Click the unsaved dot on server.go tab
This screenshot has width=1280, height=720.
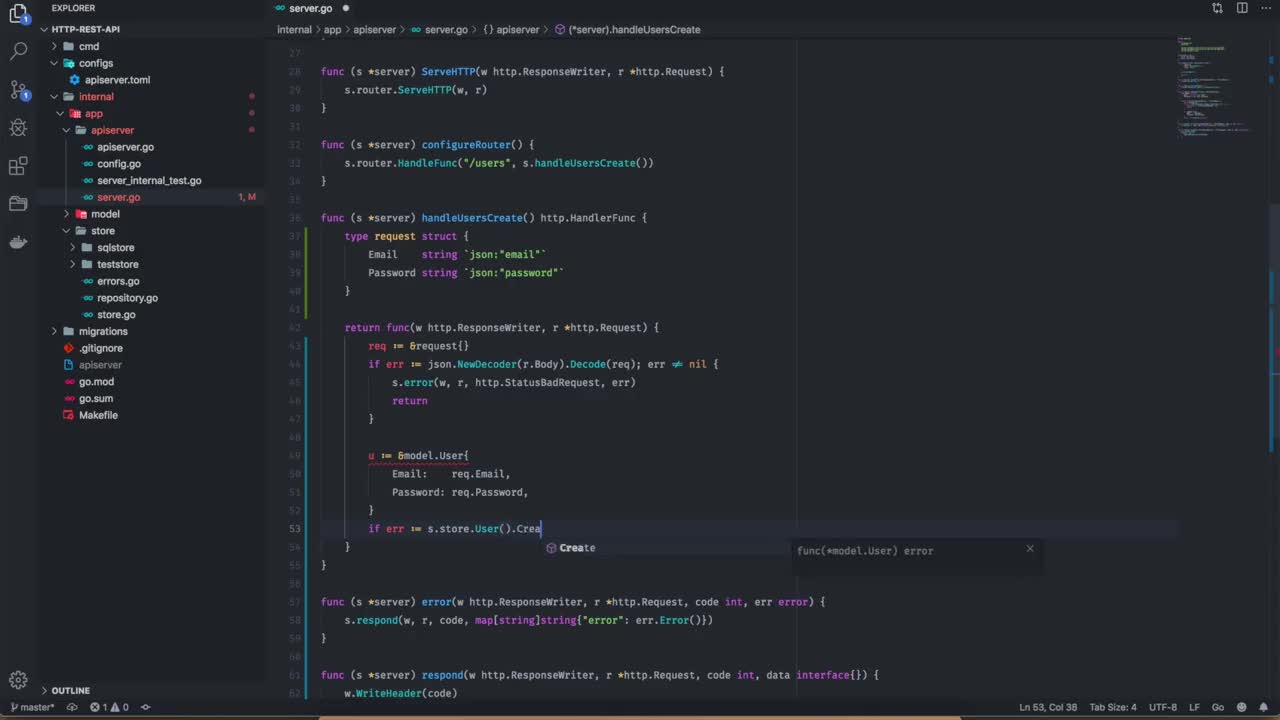point(346,8)
